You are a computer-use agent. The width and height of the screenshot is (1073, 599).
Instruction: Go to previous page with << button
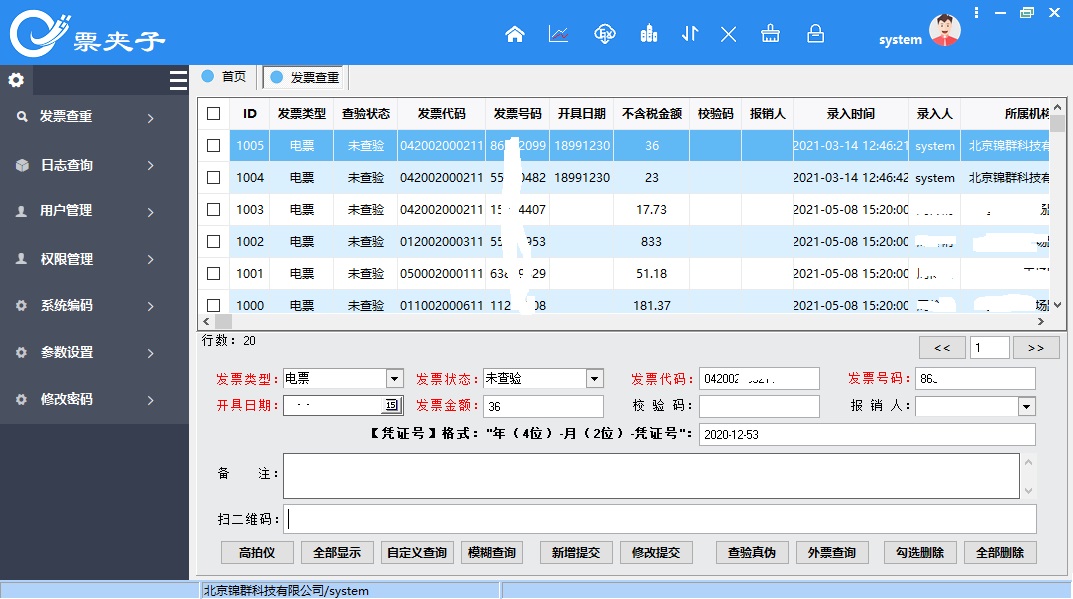[x=942, y=348]
